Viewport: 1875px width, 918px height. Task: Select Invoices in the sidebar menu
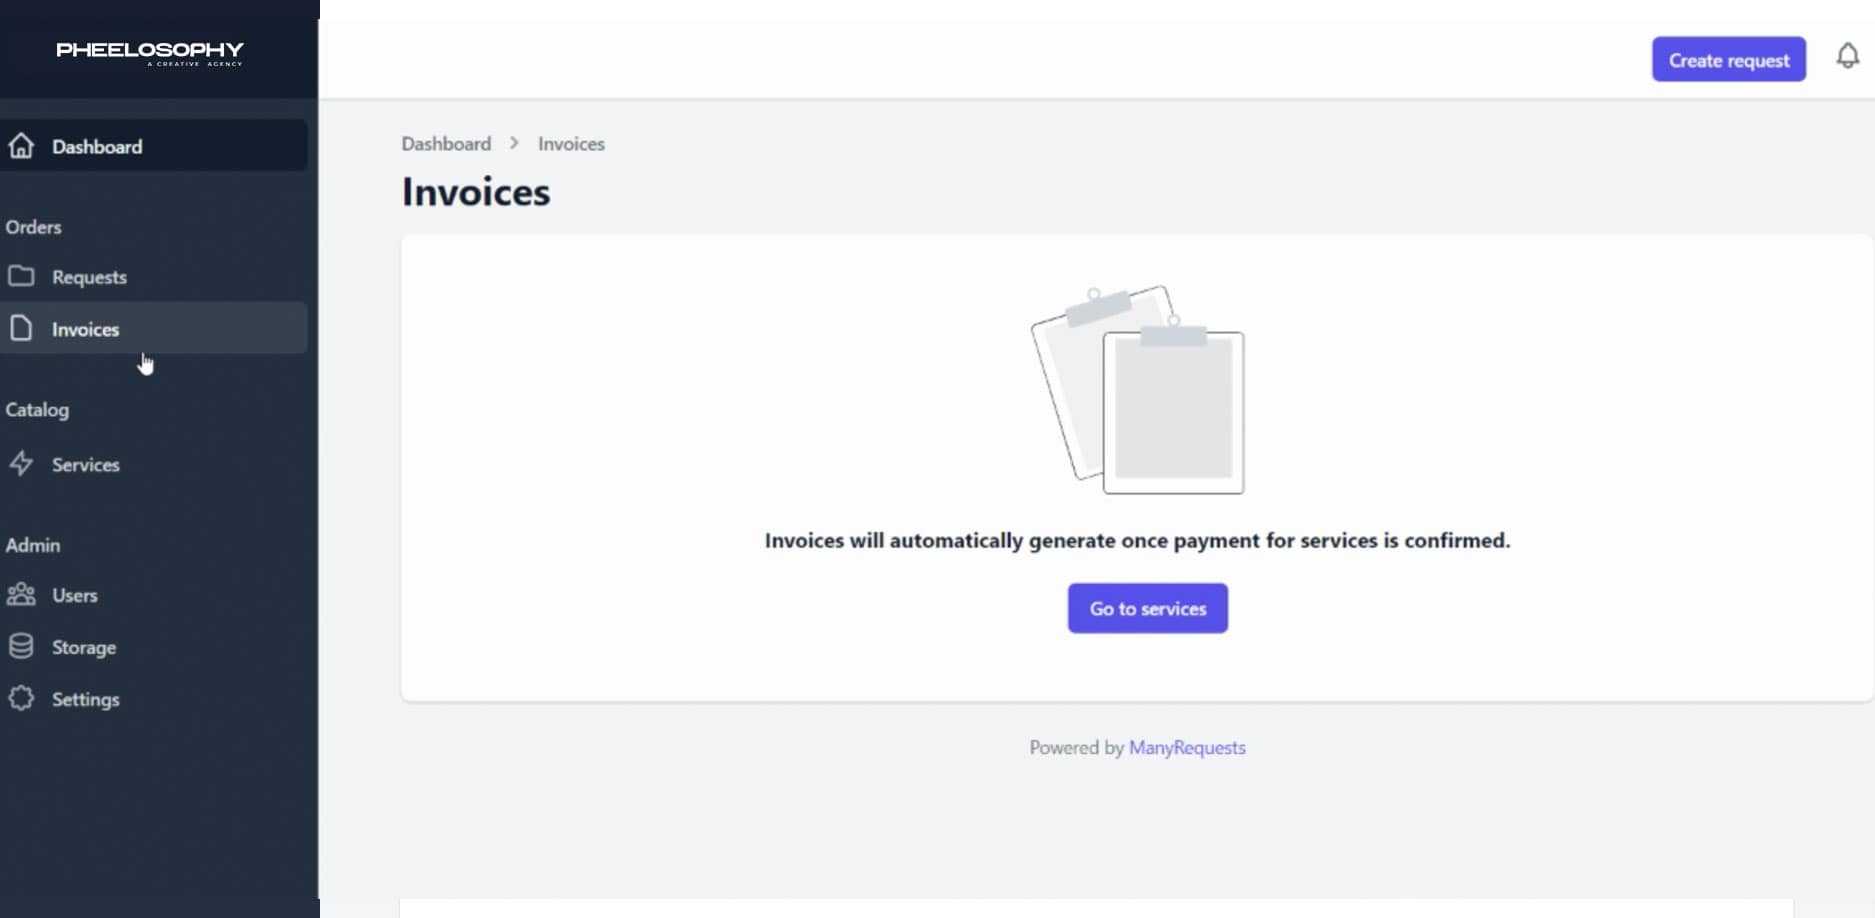86,329
